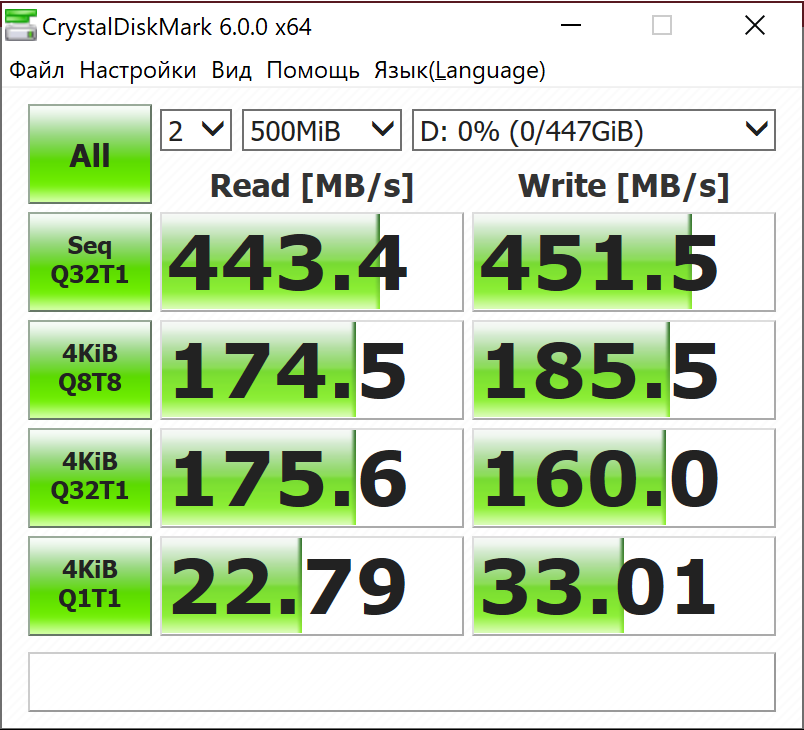Open the Язык(Language) menu
Screen dimensions: 804x730
point(460,70)
